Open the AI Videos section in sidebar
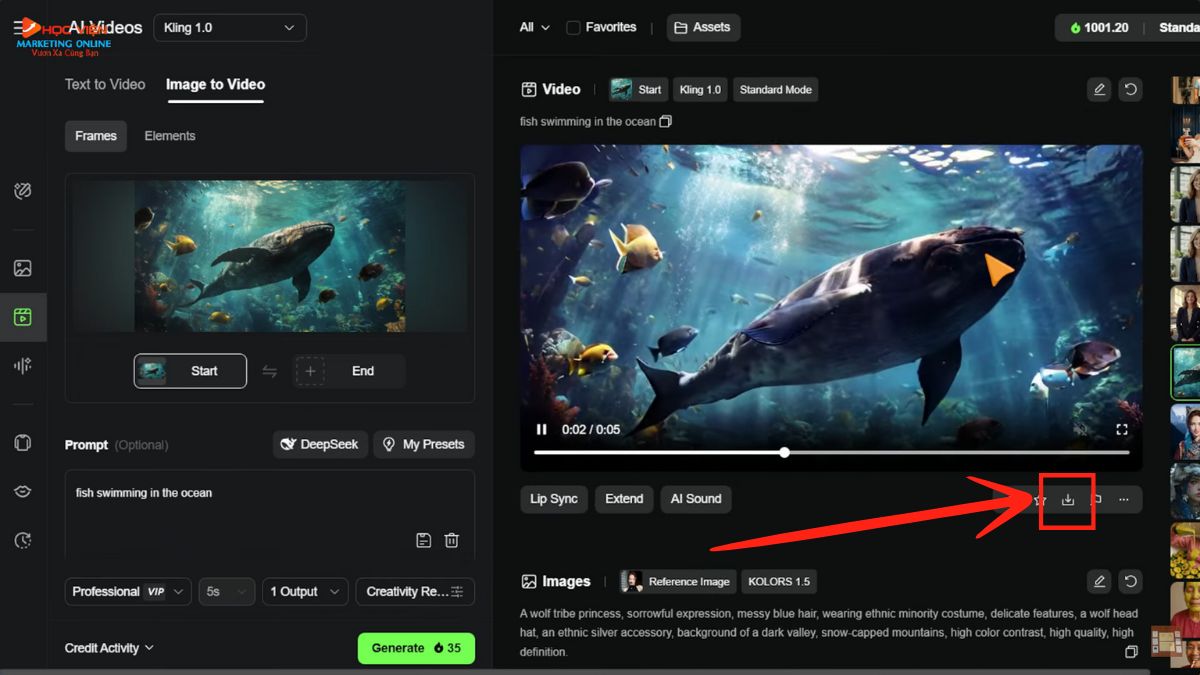Viewport: 1200px width, 675px height. pos(23,317)
